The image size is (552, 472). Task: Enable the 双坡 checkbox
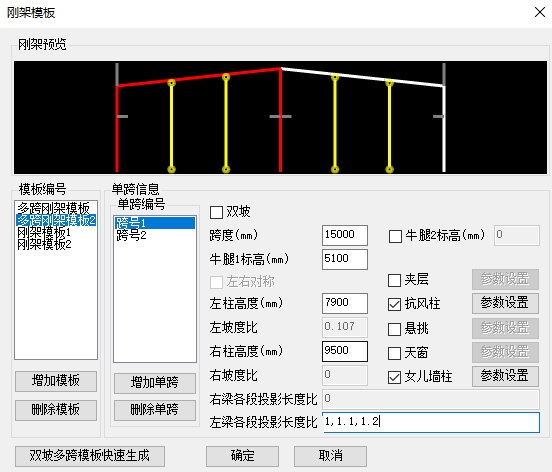(x=216, y=212)
